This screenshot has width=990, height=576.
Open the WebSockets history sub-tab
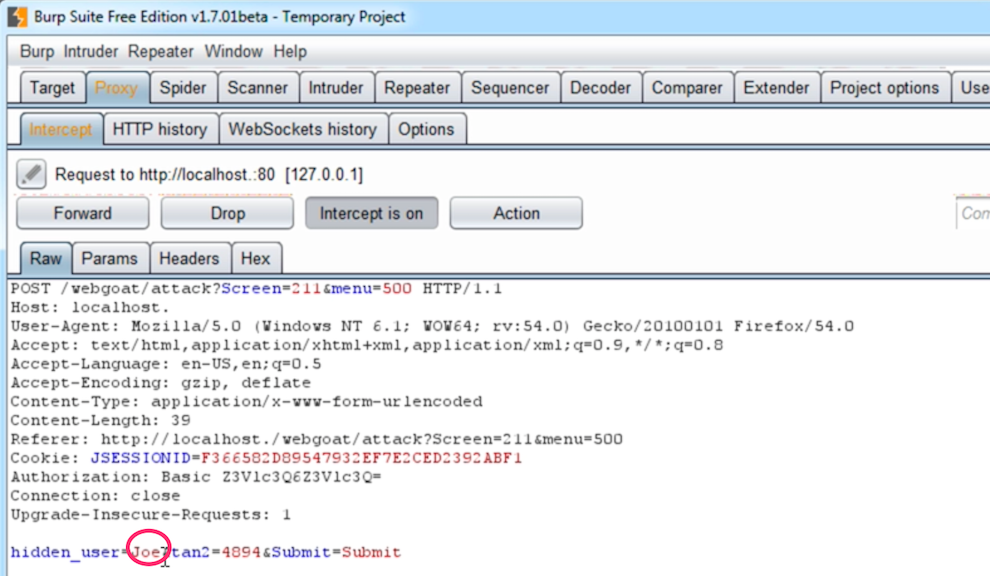pyautogui.click(x=302, y=129)
